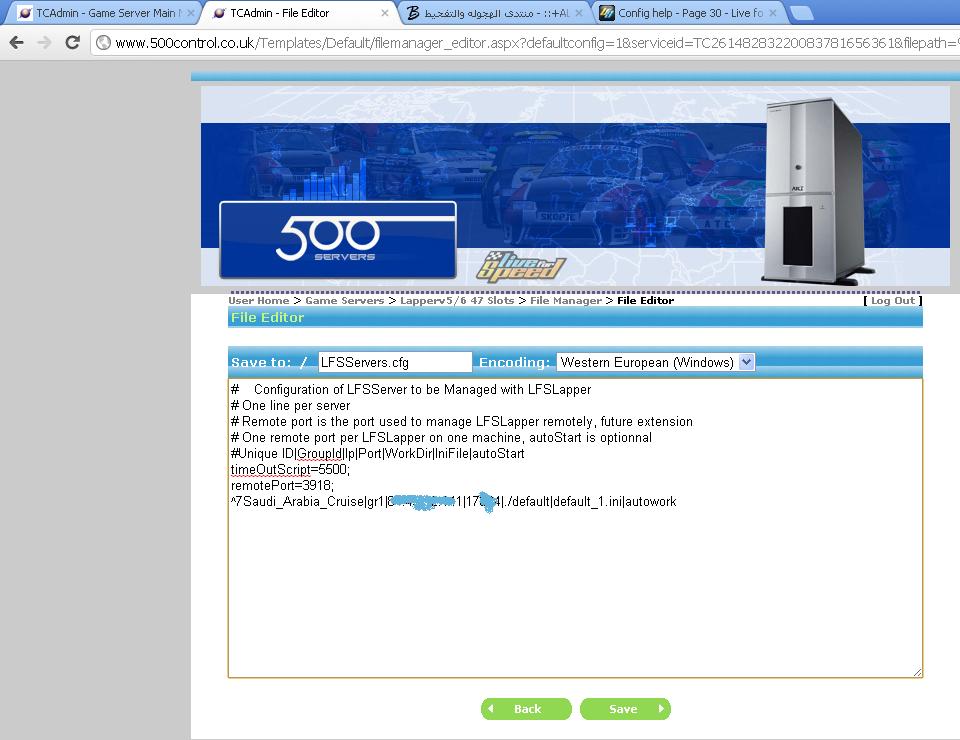
Task: Click the text editor resize grip corner
Action: click(x=917, y=672)
